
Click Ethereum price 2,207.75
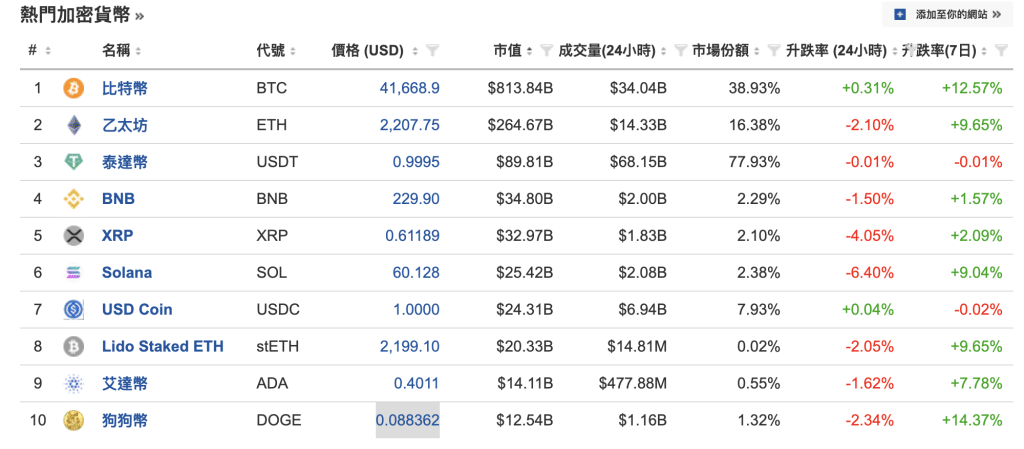pos(409,125)
